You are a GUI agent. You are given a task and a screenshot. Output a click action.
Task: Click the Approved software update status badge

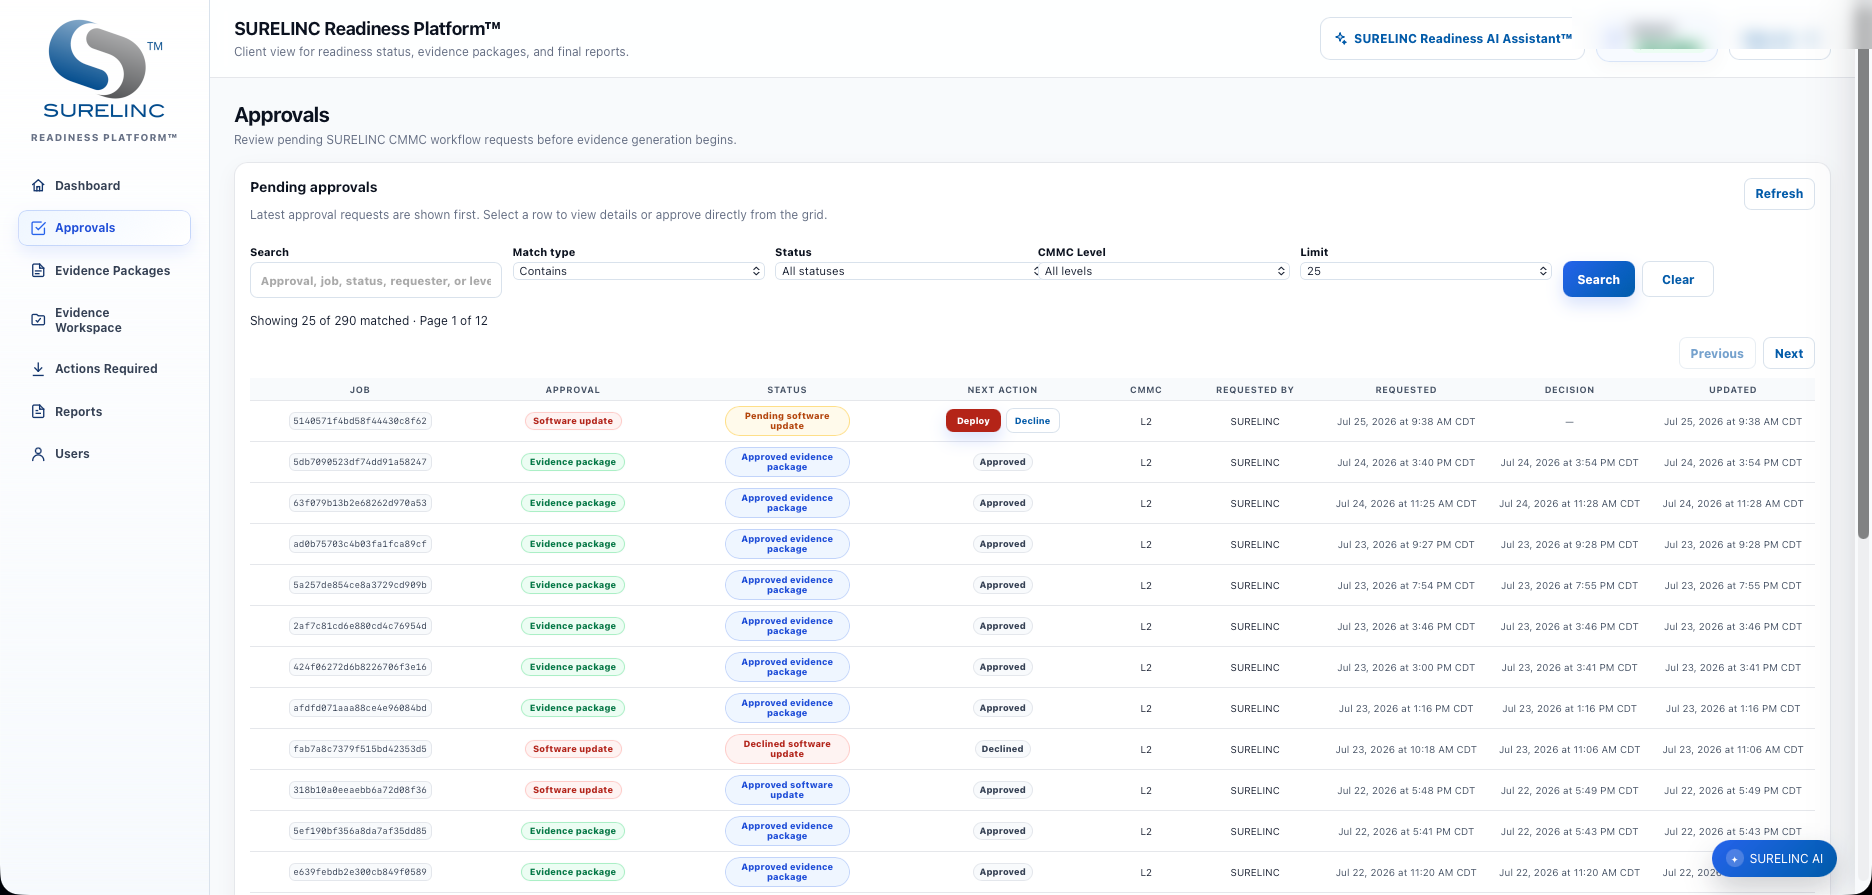click(787, 790)
